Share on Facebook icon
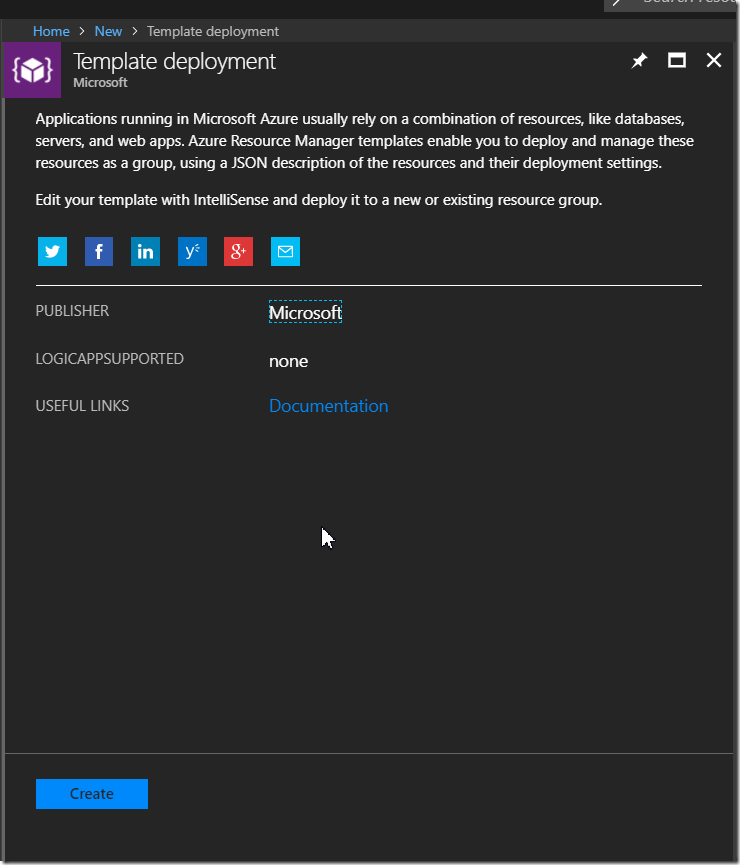The width and height of the screenshot is (740, 865). pos(99,252)
